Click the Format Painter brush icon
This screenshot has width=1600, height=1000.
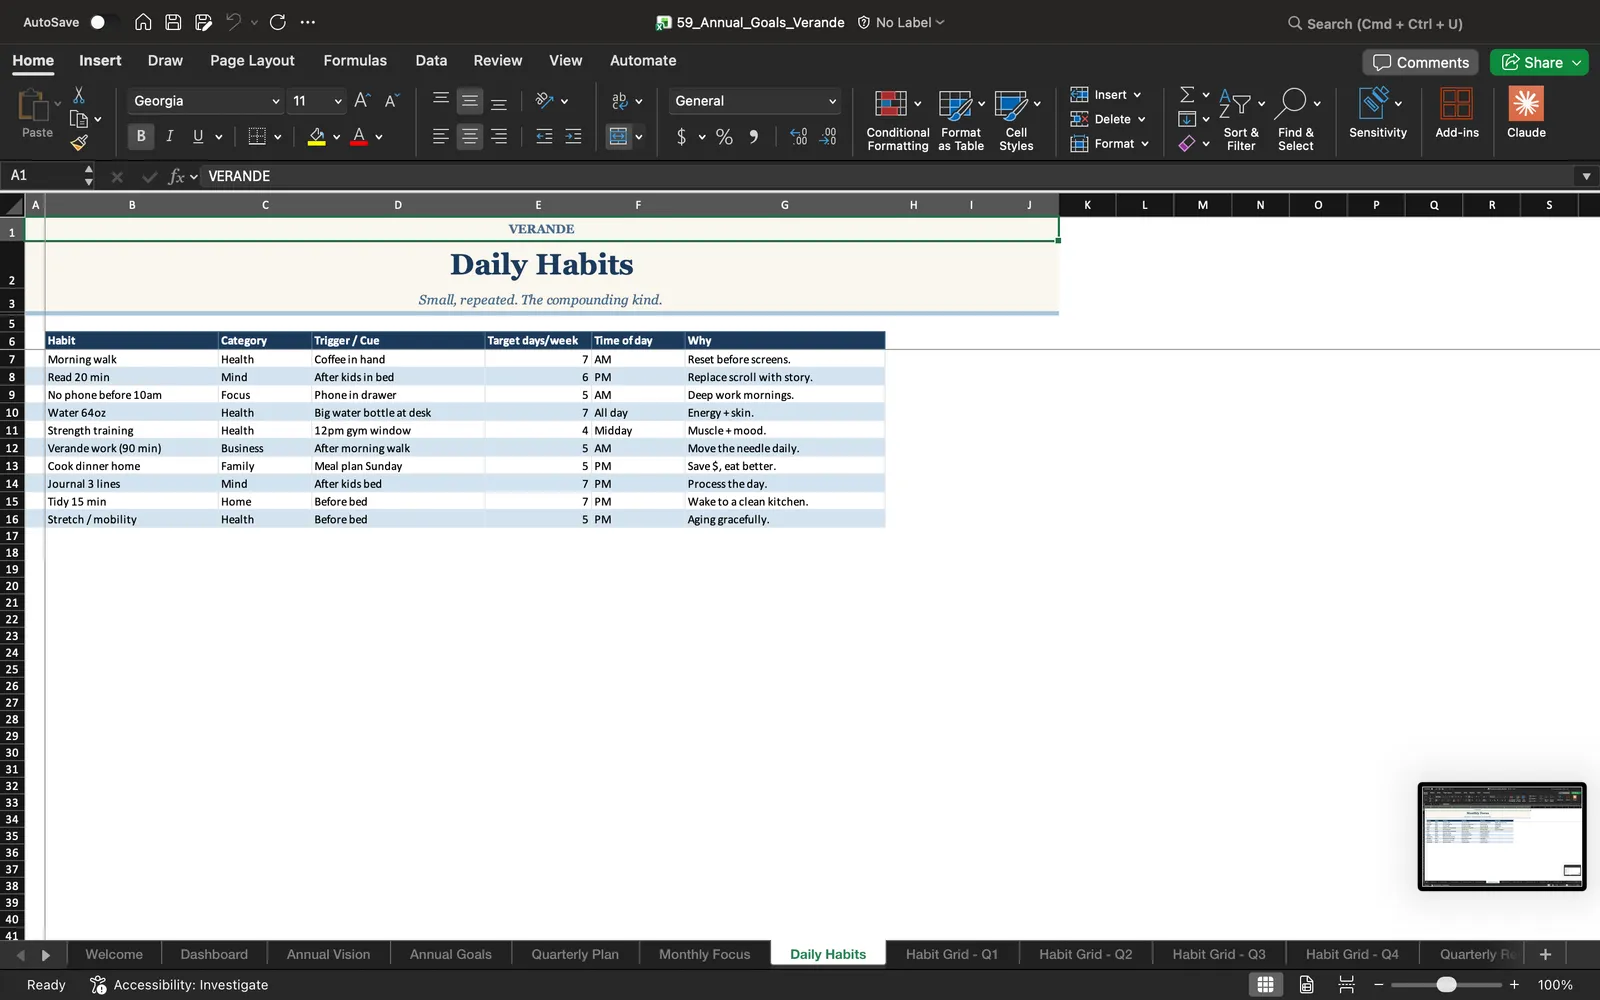[79, 143]
